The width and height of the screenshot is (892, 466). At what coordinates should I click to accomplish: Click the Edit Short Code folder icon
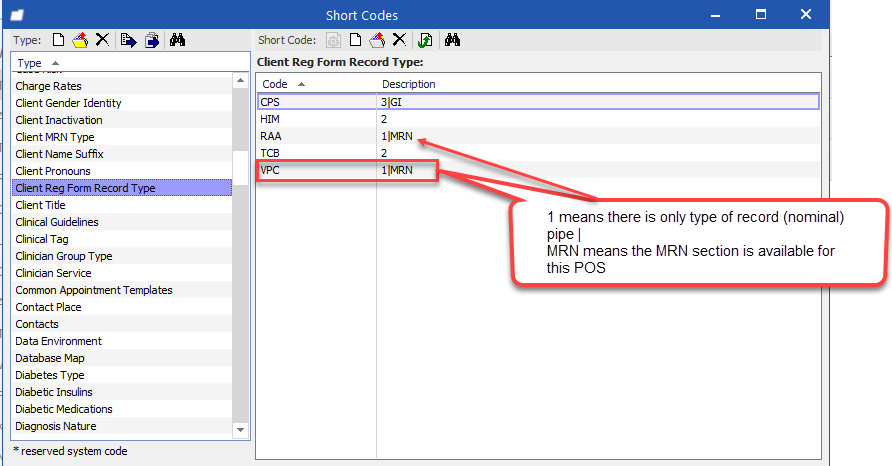(x=377, y=40)
